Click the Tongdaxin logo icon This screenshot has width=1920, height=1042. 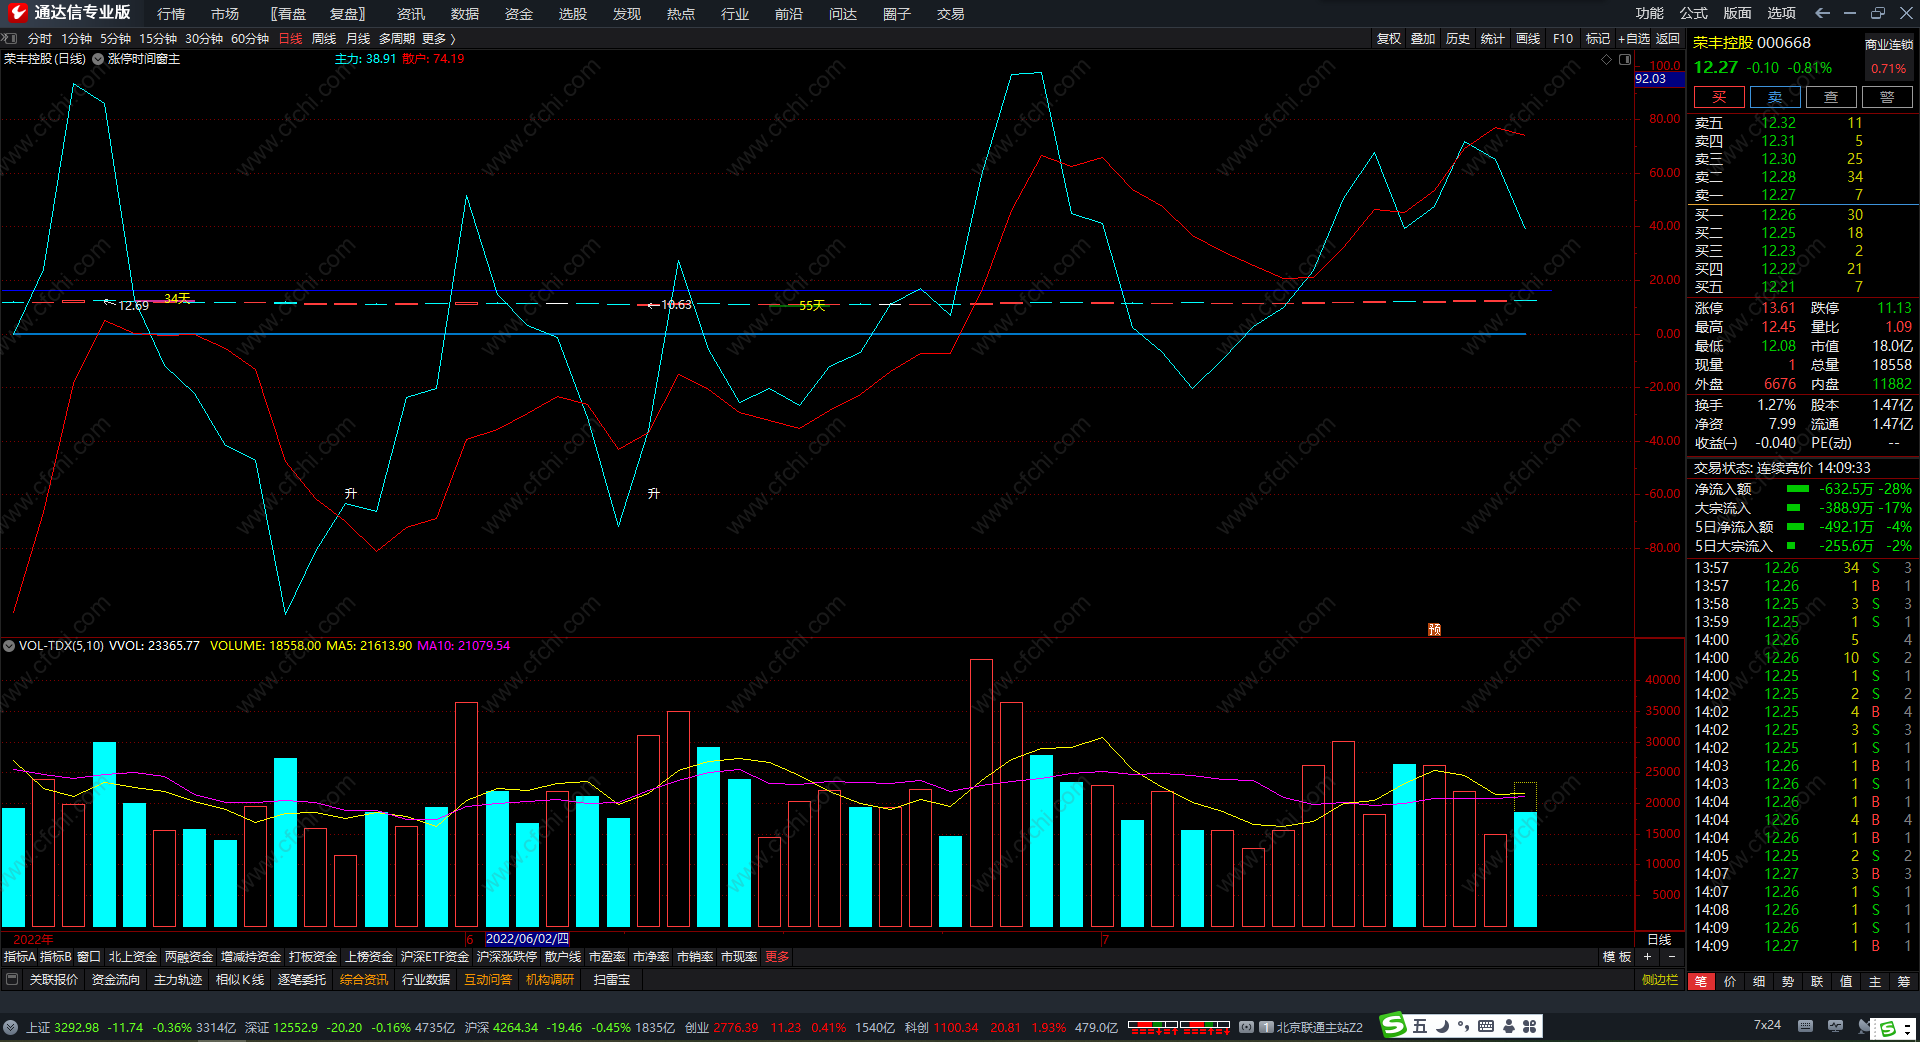(x=17, y=13)
